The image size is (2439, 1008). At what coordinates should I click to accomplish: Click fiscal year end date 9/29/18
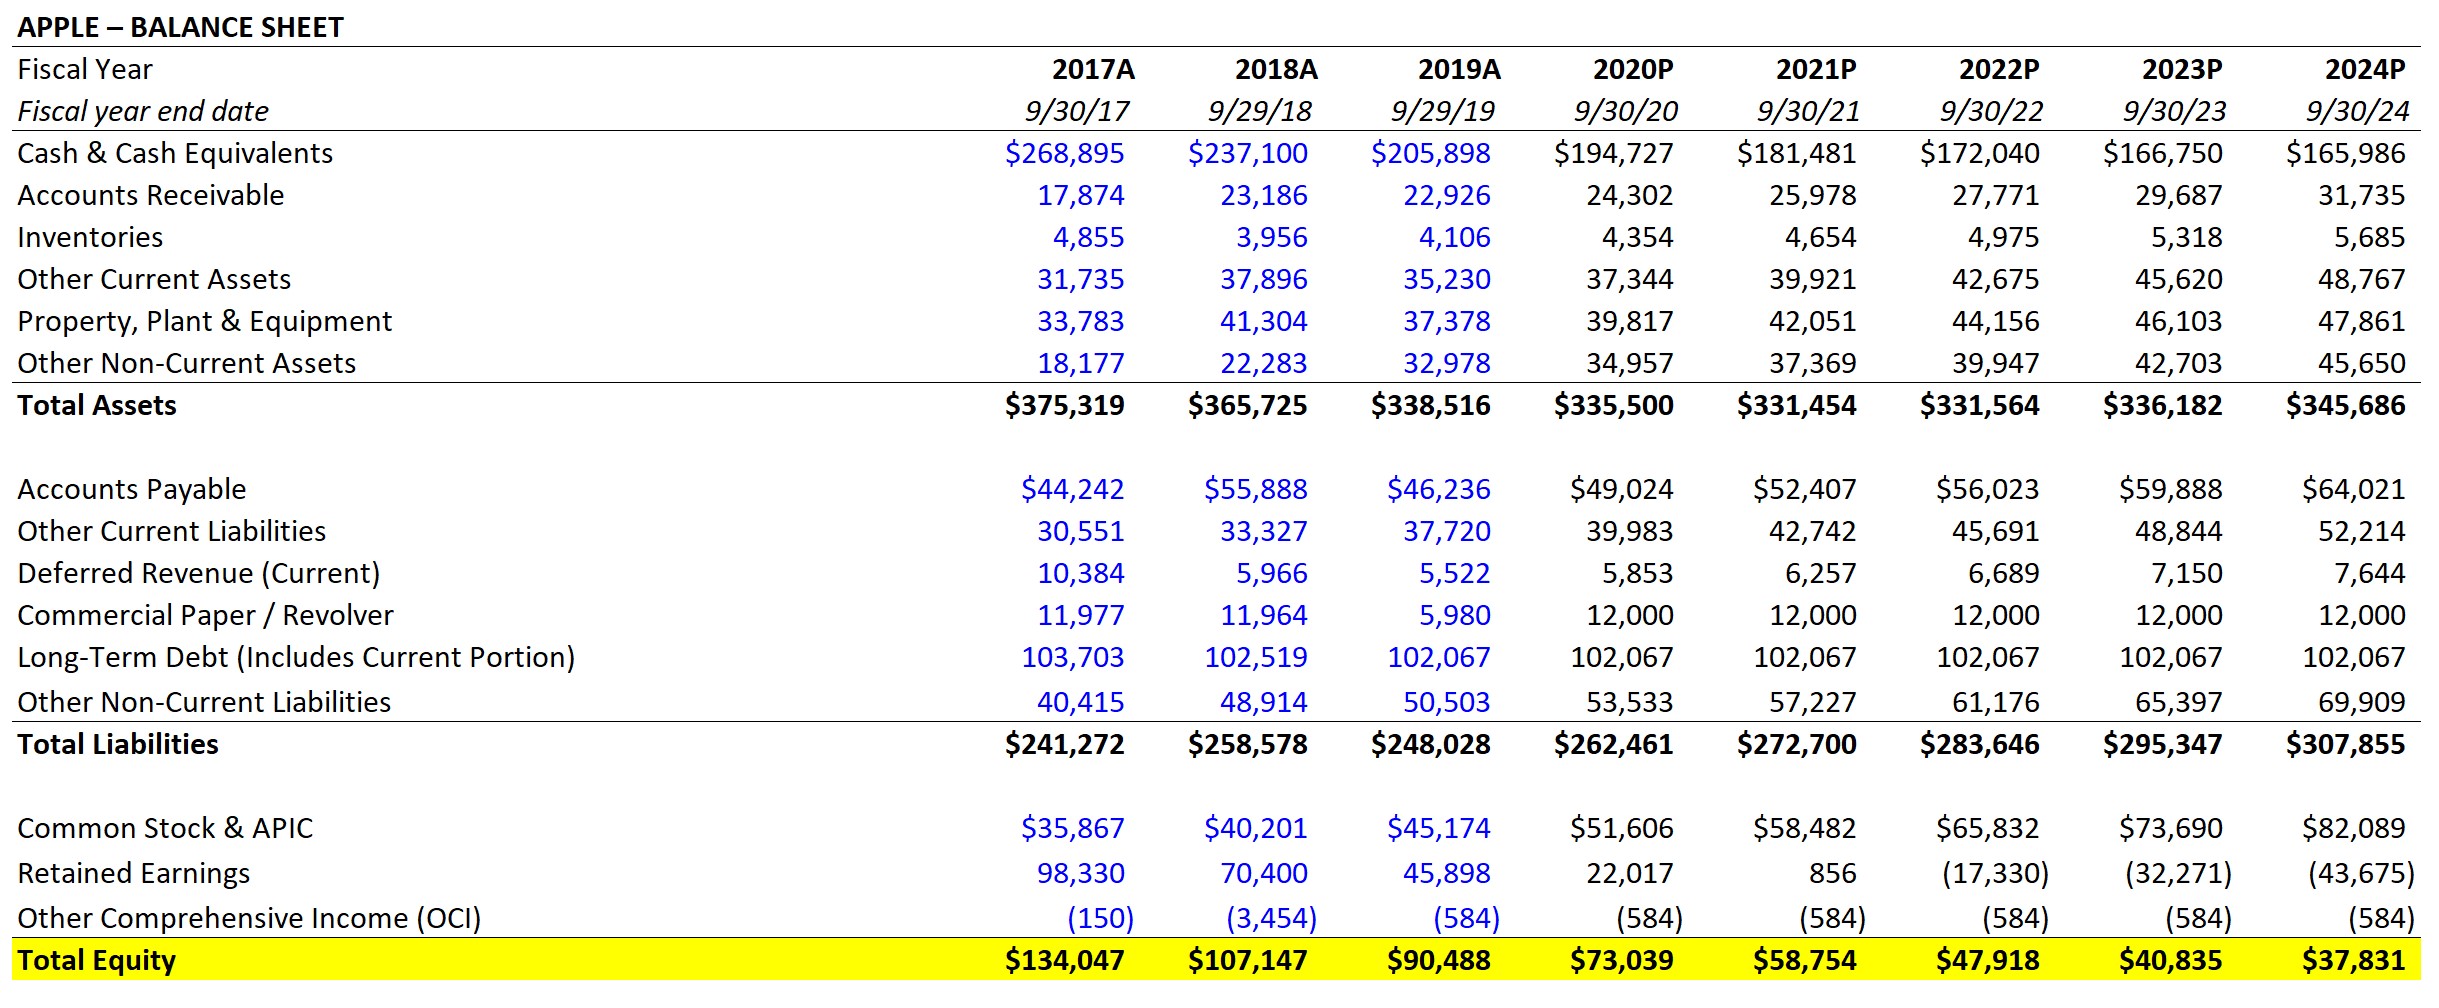coord(1259,111)
